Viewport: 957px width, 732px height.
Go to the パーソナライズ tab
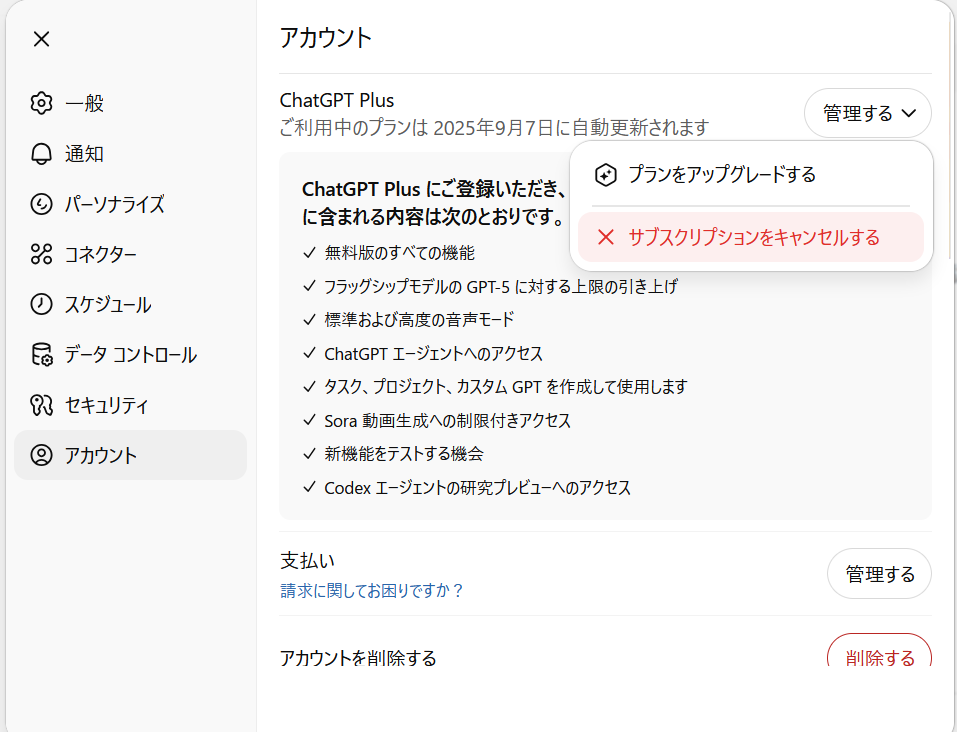[x=131, y=204]
